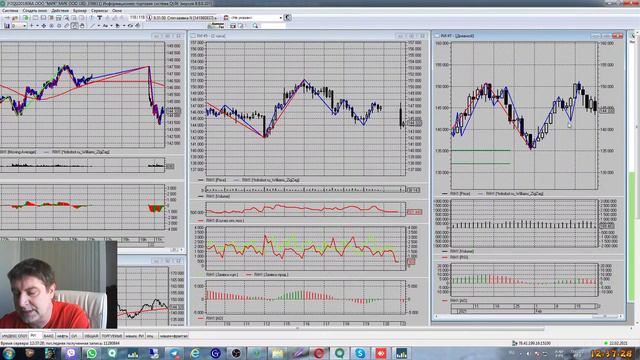Click the green document icon in top toolbar

click(26, 18)
